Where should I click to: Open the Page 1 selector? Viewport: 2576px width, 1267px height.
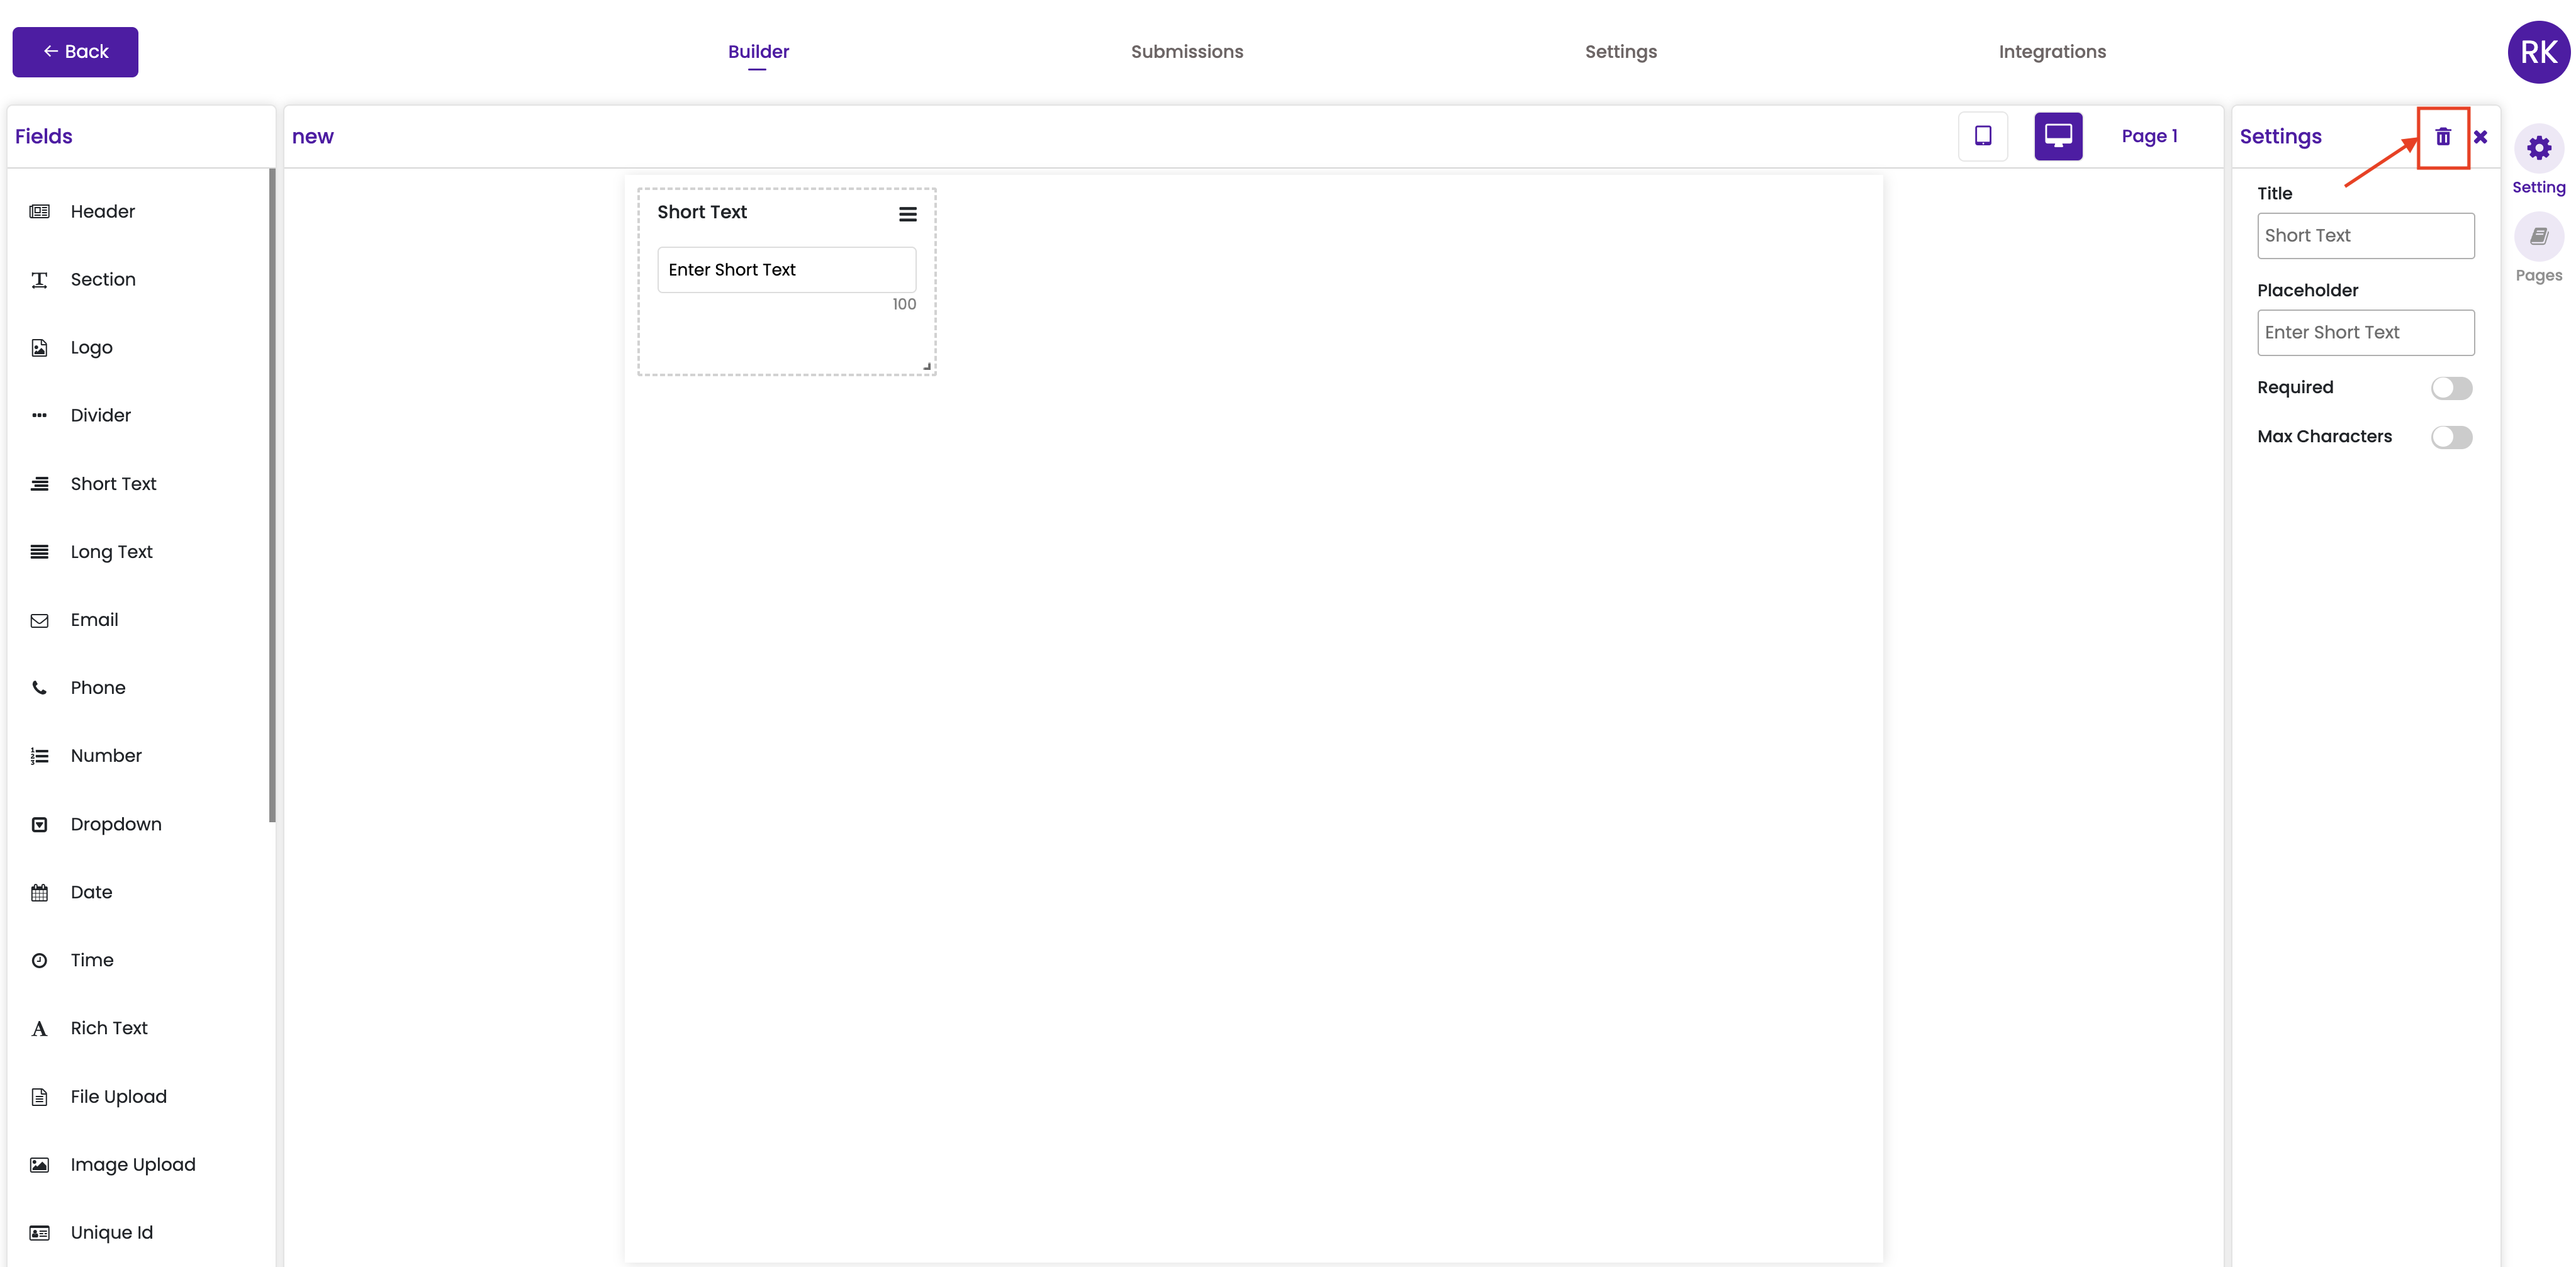2149,136
